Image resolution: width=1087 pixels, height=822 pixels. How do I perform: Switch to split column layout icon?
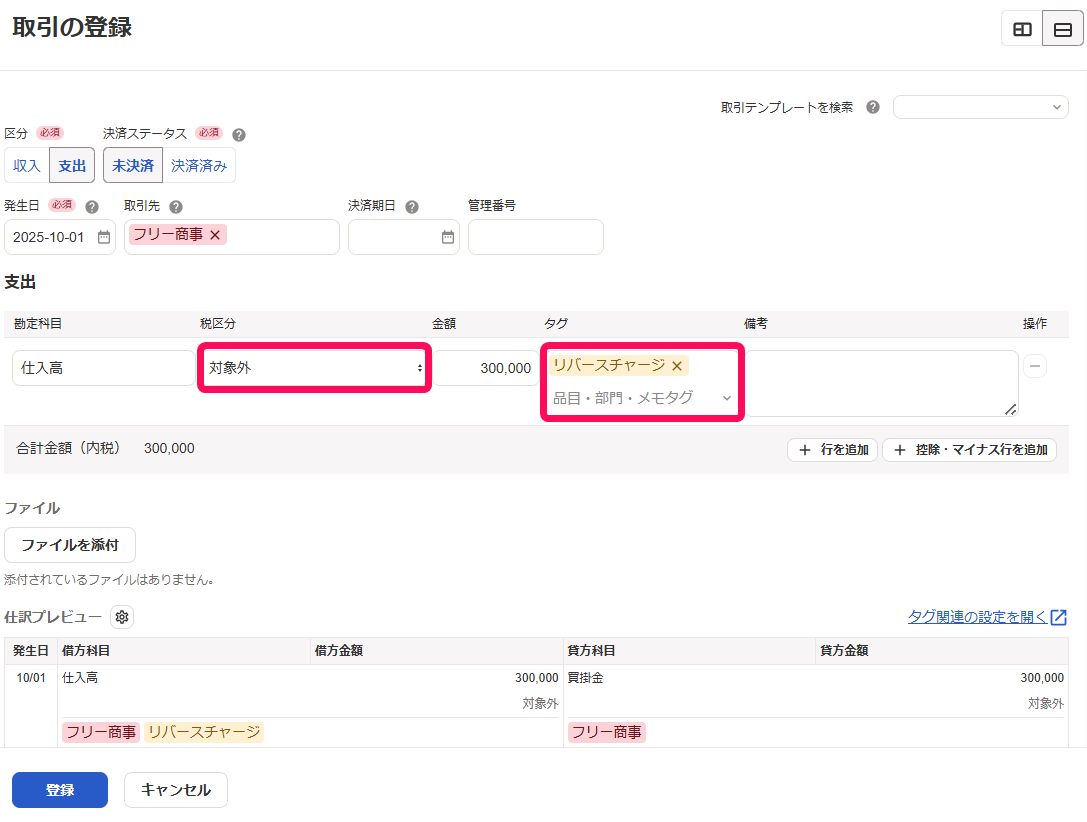pos(1022,29)
